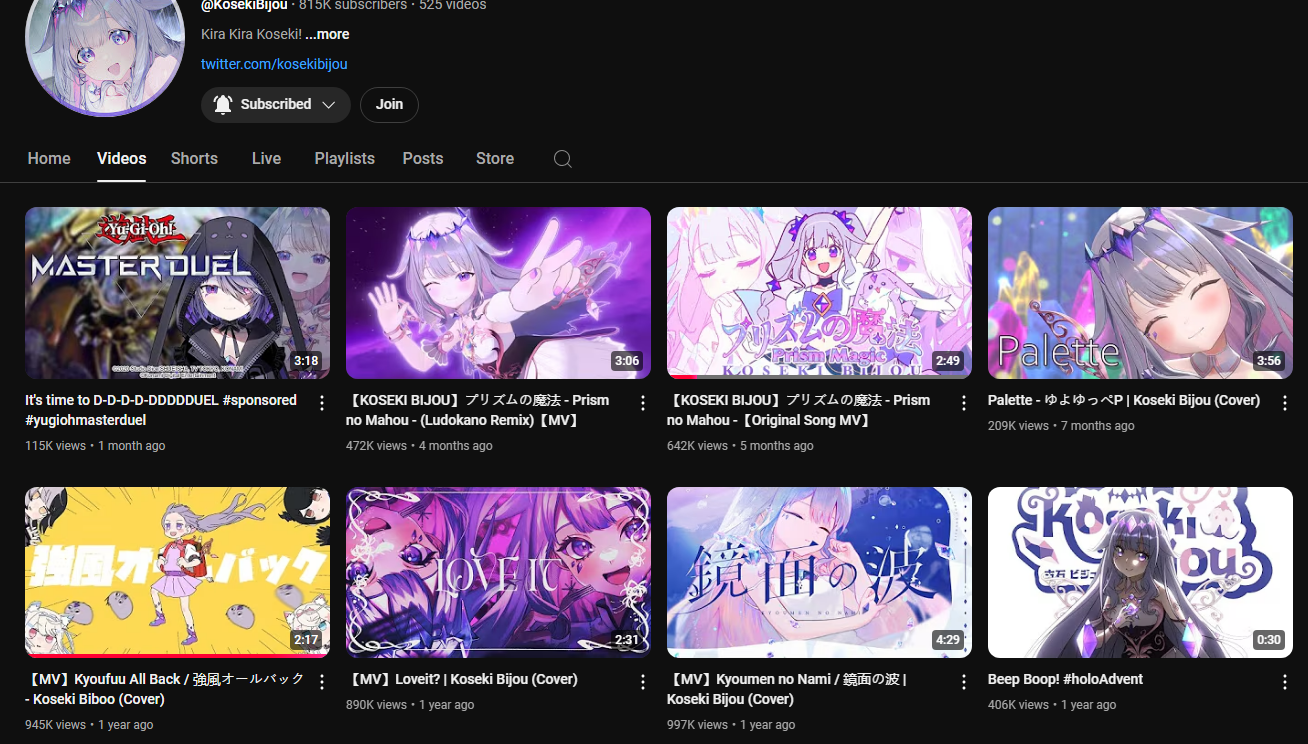Open the Loveit? cover video title

462,679
